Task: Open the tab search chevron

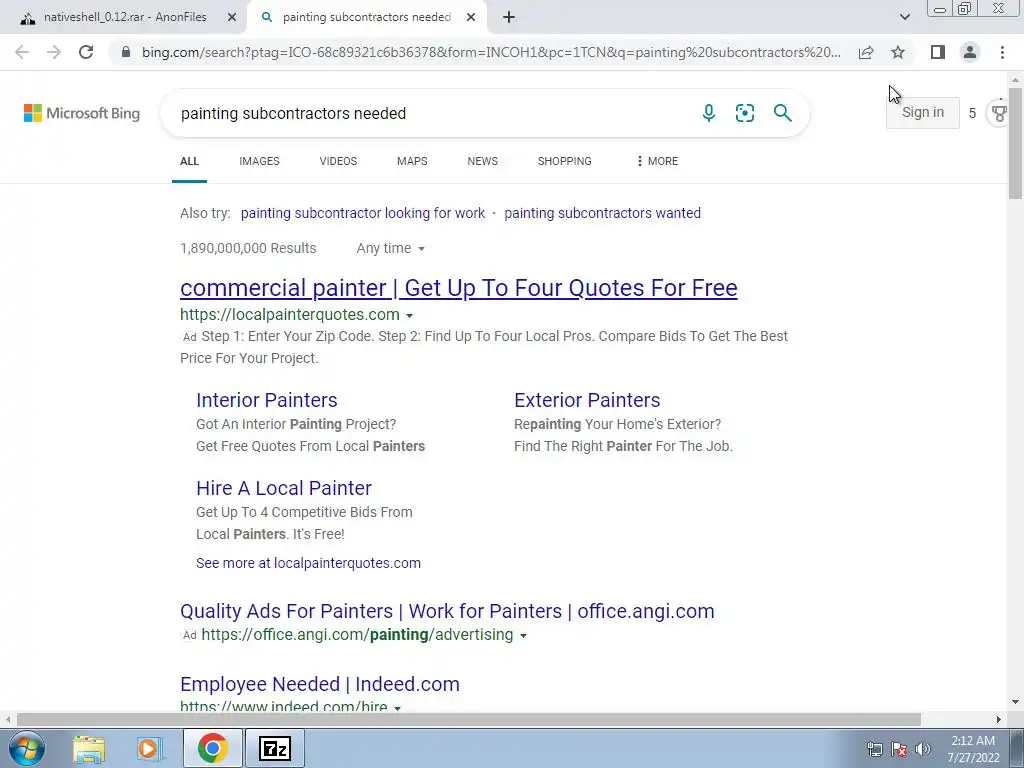Action: point(904,18)
